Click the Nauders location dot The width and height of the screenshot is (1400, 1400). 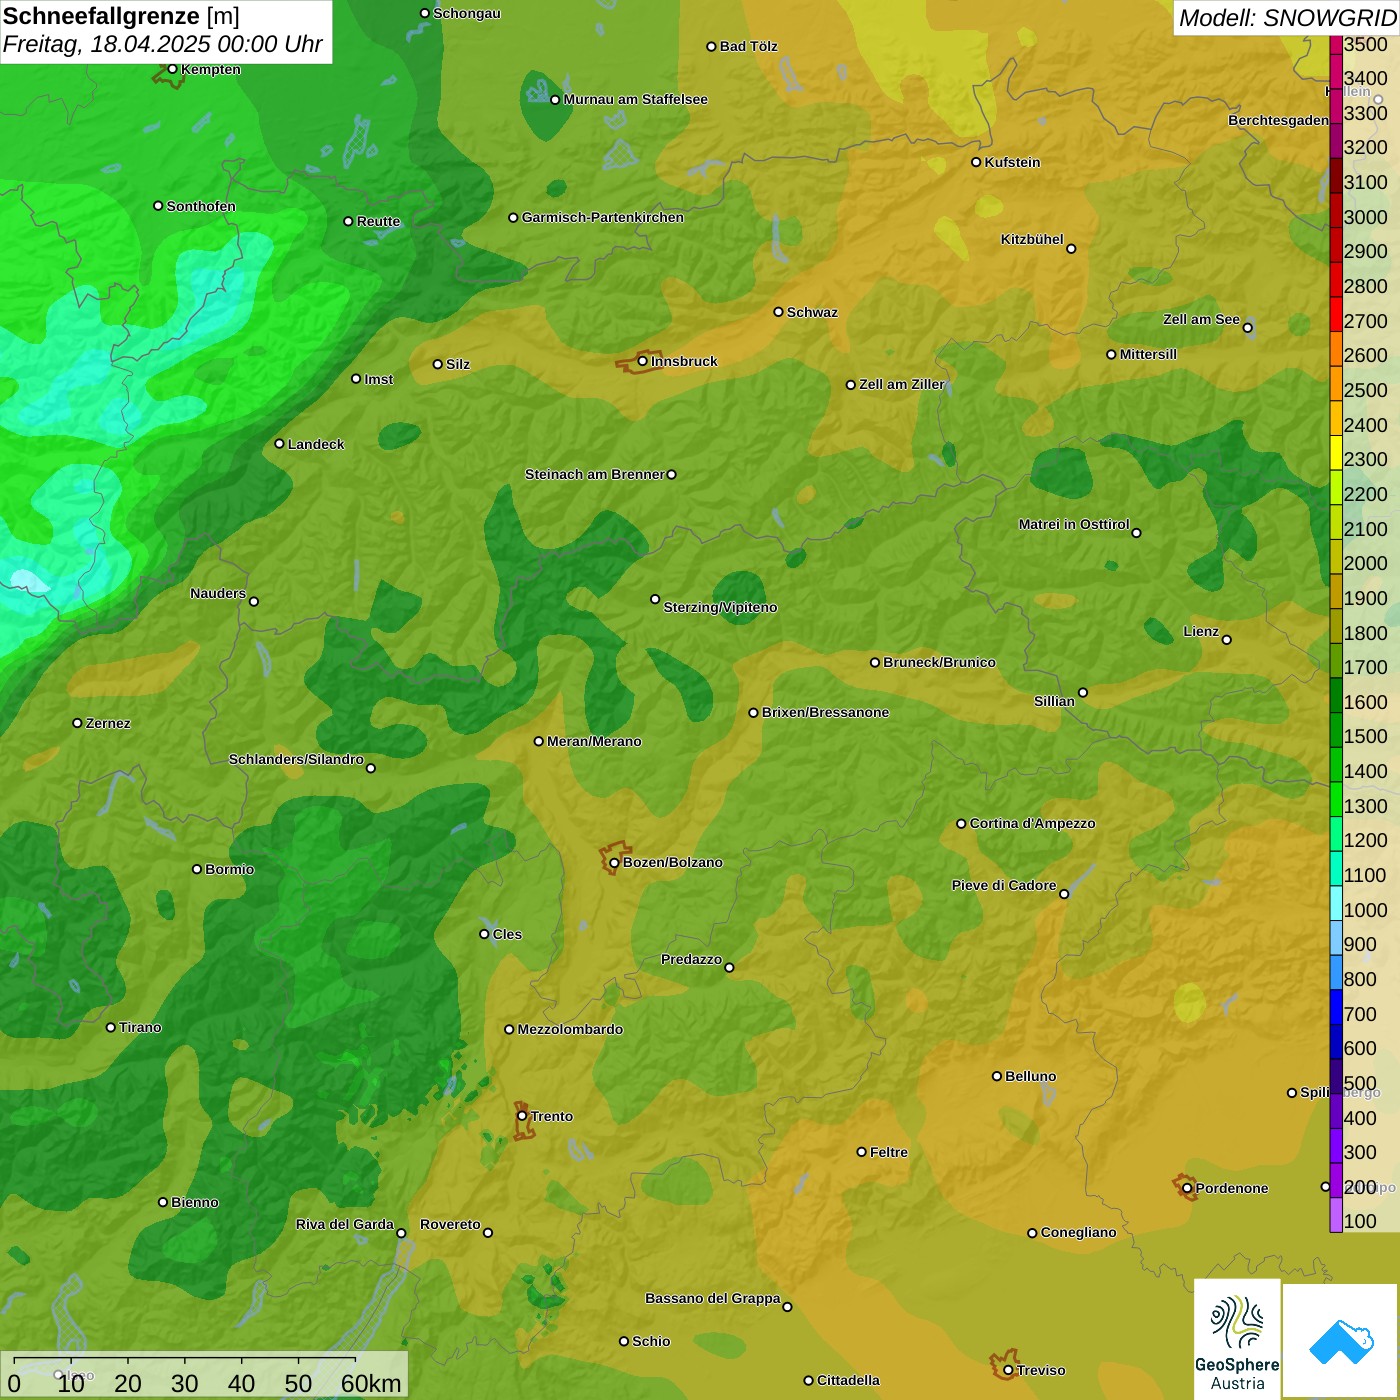click(x=254, y=601)
